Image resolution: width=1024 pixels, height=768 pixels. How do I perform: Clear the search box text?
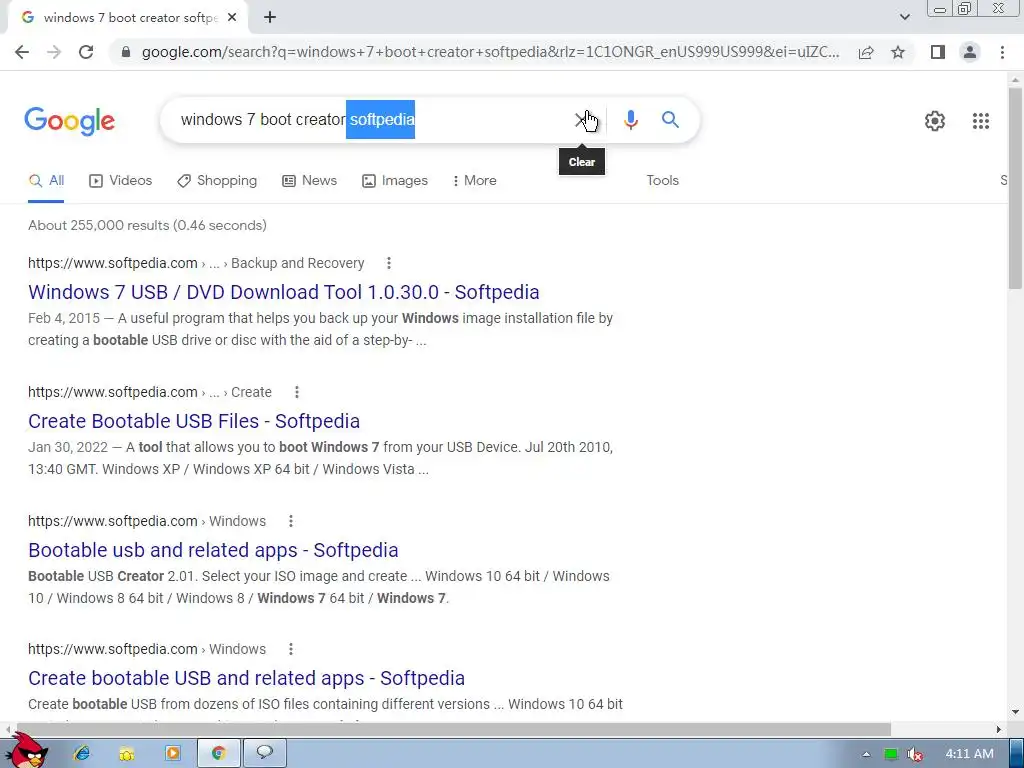tap(581, 120)
